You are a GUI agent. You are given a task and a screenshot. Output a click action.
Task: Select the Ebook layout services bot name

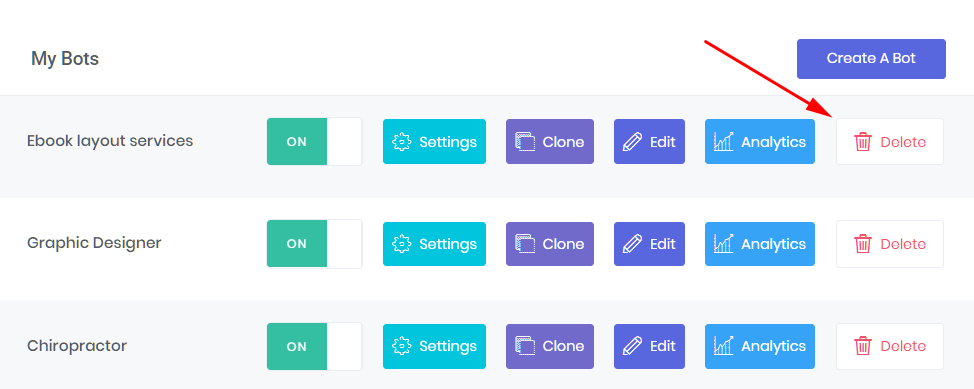point(110,141)
